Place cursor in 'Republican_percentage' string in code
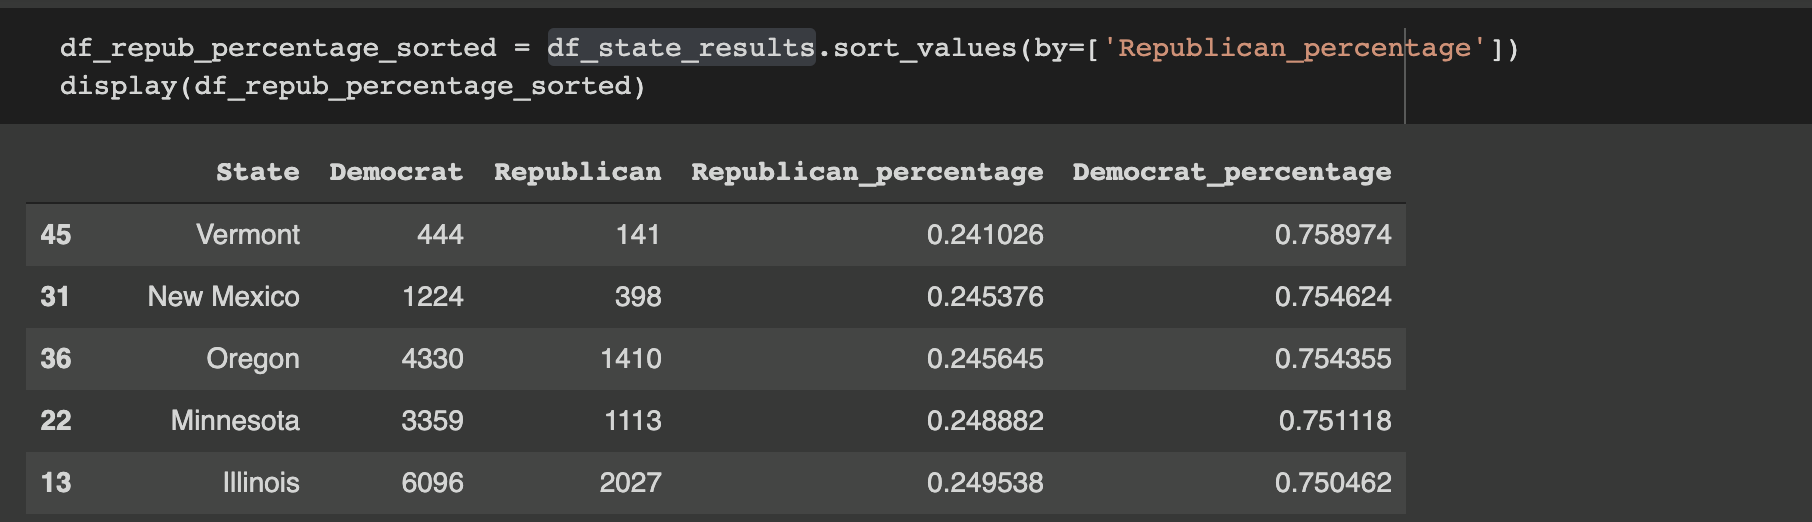1812x522 pixels. click(x=1294, y=48)
